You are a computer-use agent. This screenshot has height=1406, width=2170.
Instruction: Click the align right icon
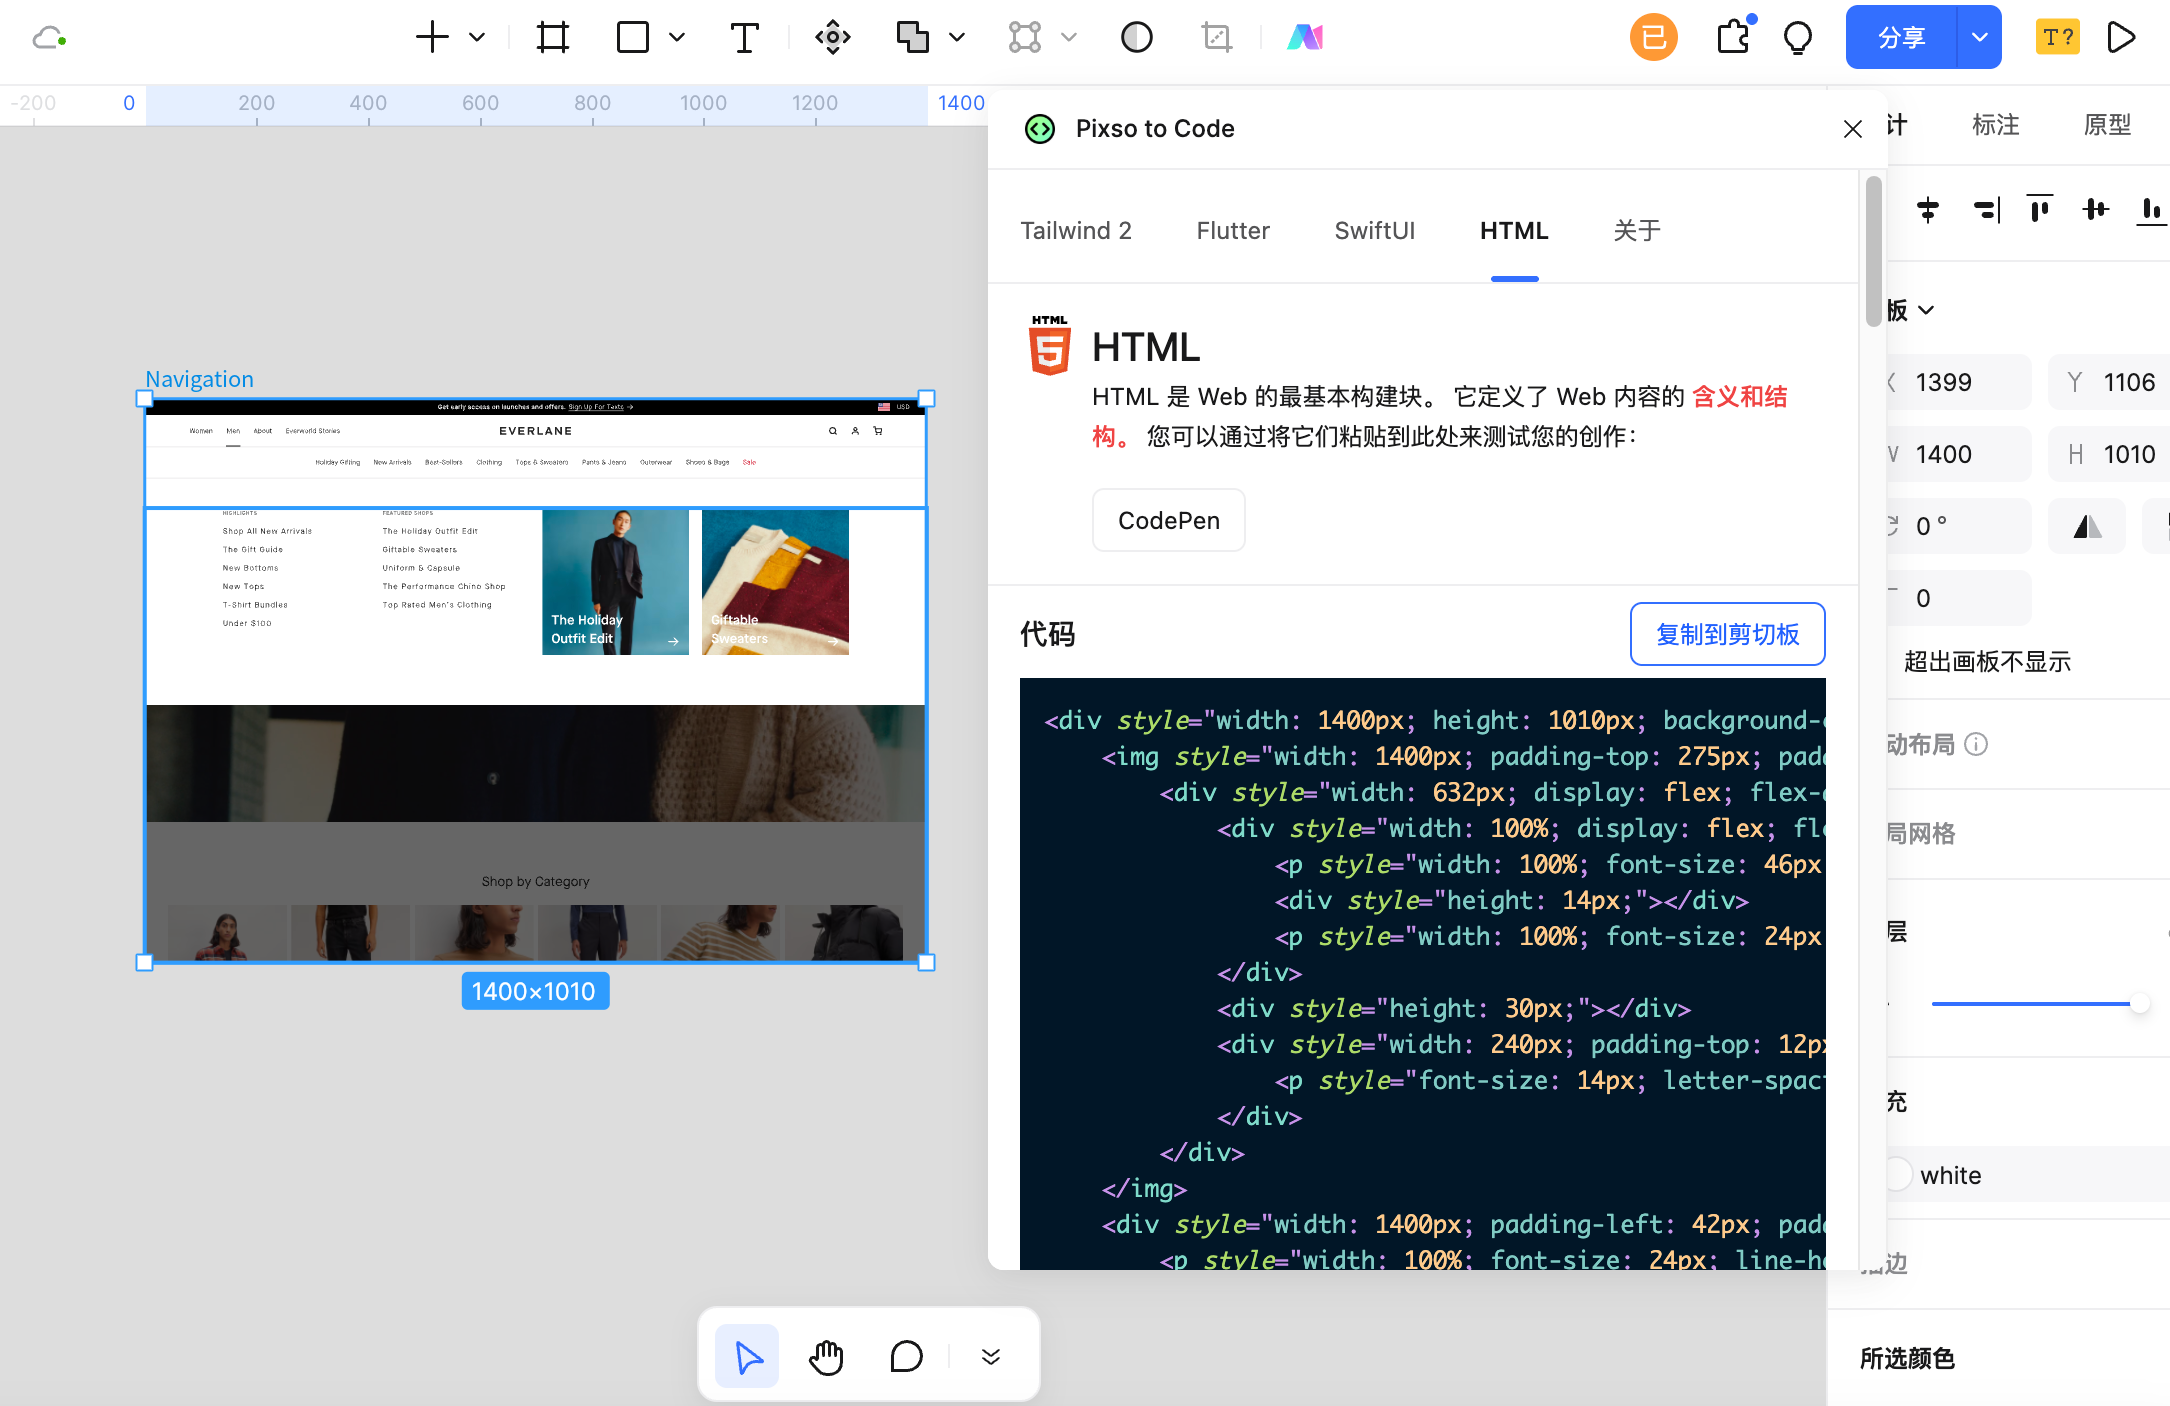1986,209
